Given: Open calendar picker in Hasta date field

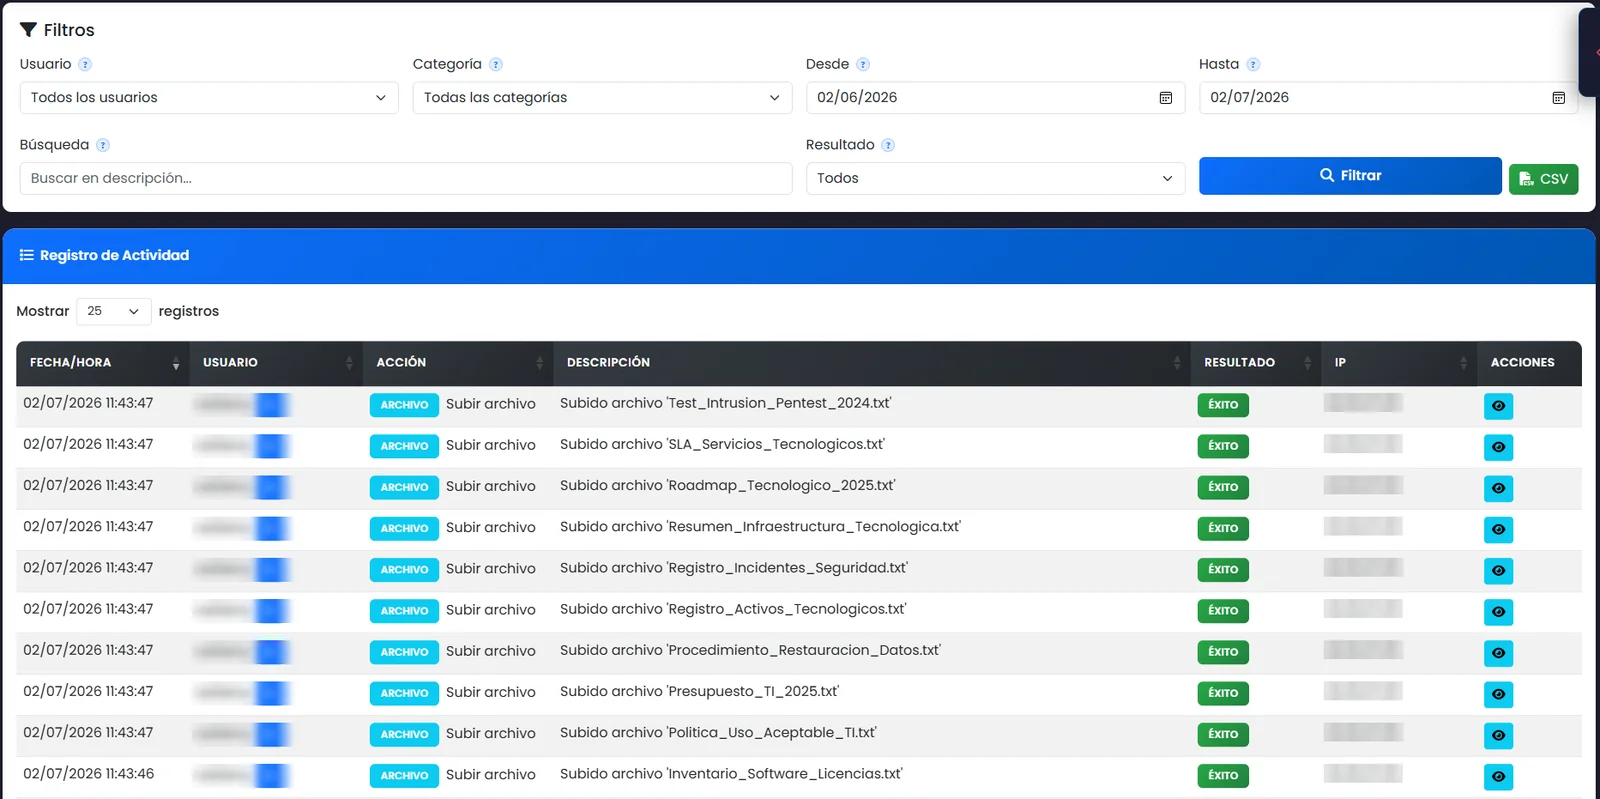Looking at the screenshot, I should pos(1558,98).
